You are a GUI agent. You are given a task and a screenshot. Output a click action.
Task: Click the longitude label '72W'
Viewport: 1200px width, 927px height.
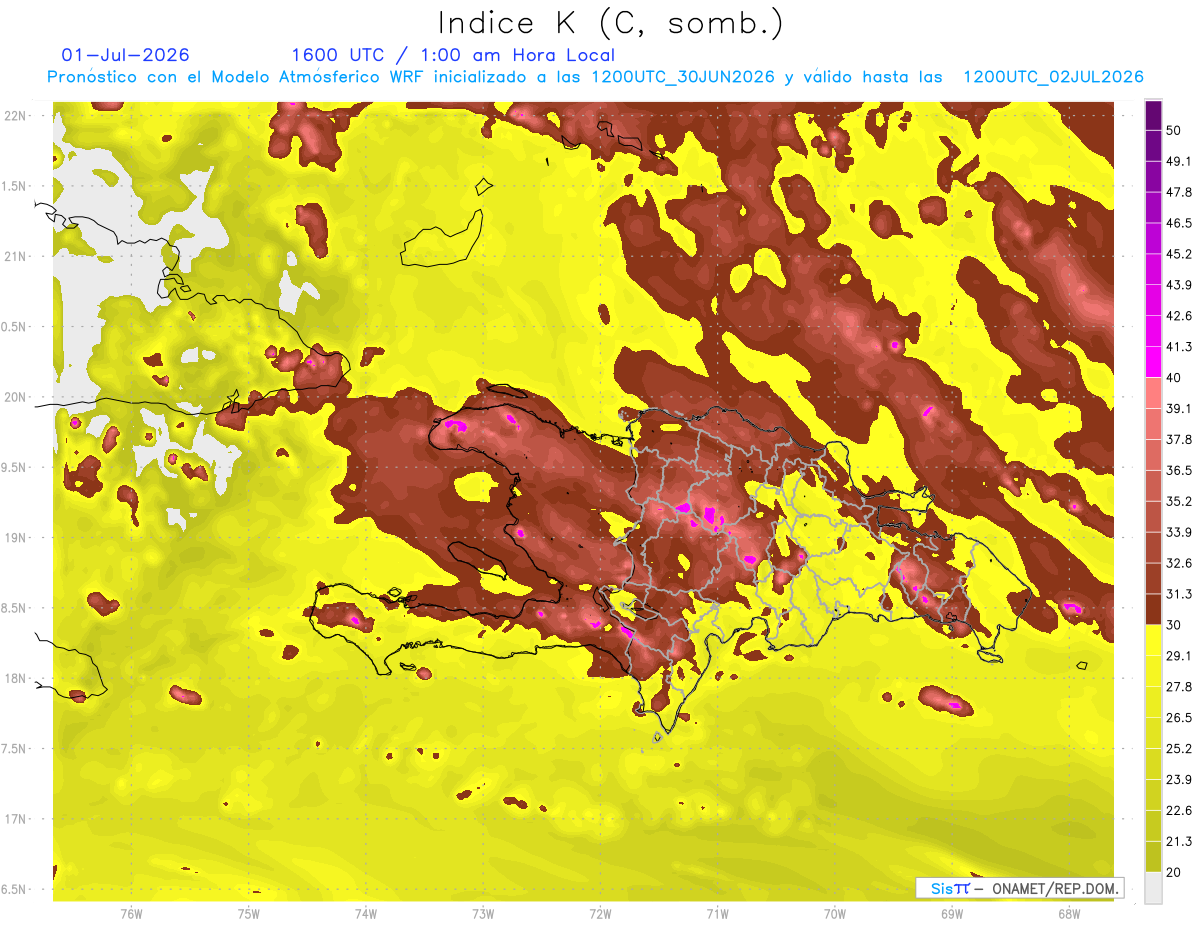[x=600, y=914]
